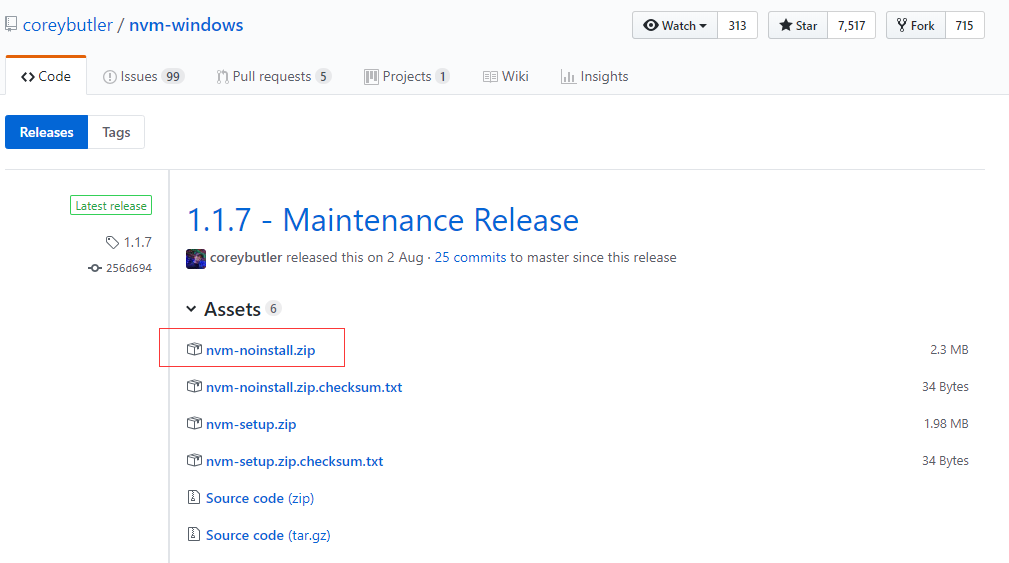1009x563 pixels.
Task: Open the Wiki tab
Action: click(x=506, y=77)
